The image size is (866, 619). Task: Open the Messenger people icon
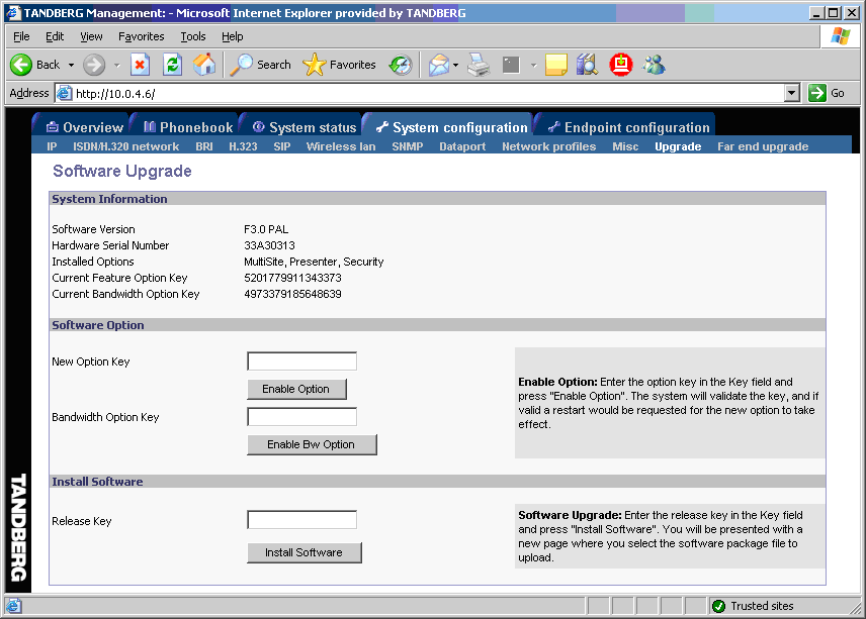click(x=654, y=65)
